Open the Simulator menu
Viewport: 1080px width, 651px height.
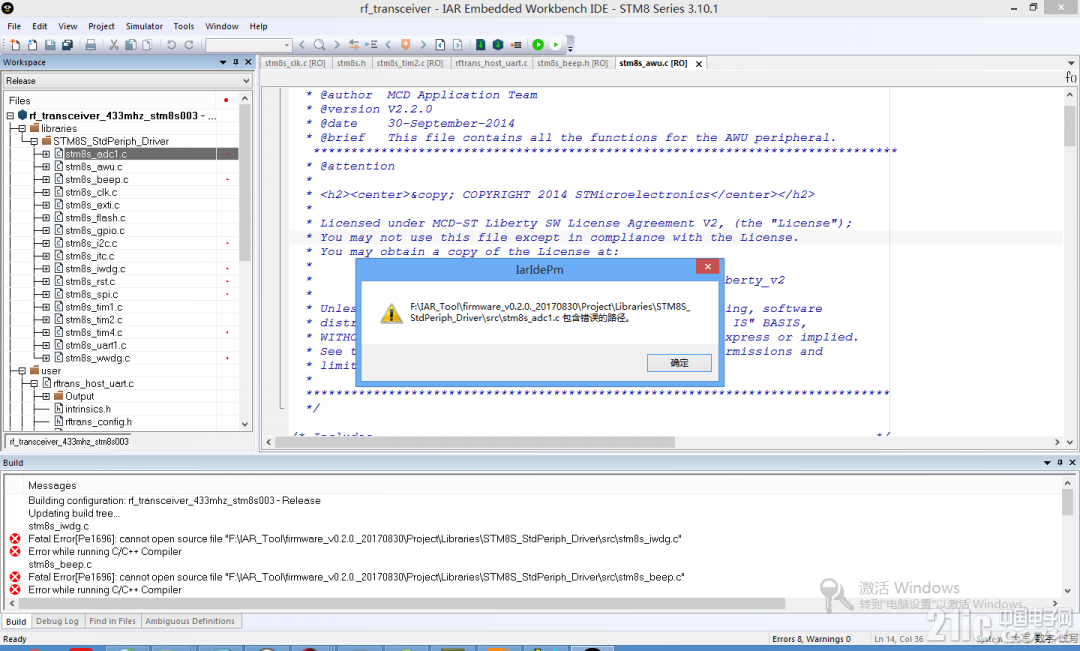144,26
